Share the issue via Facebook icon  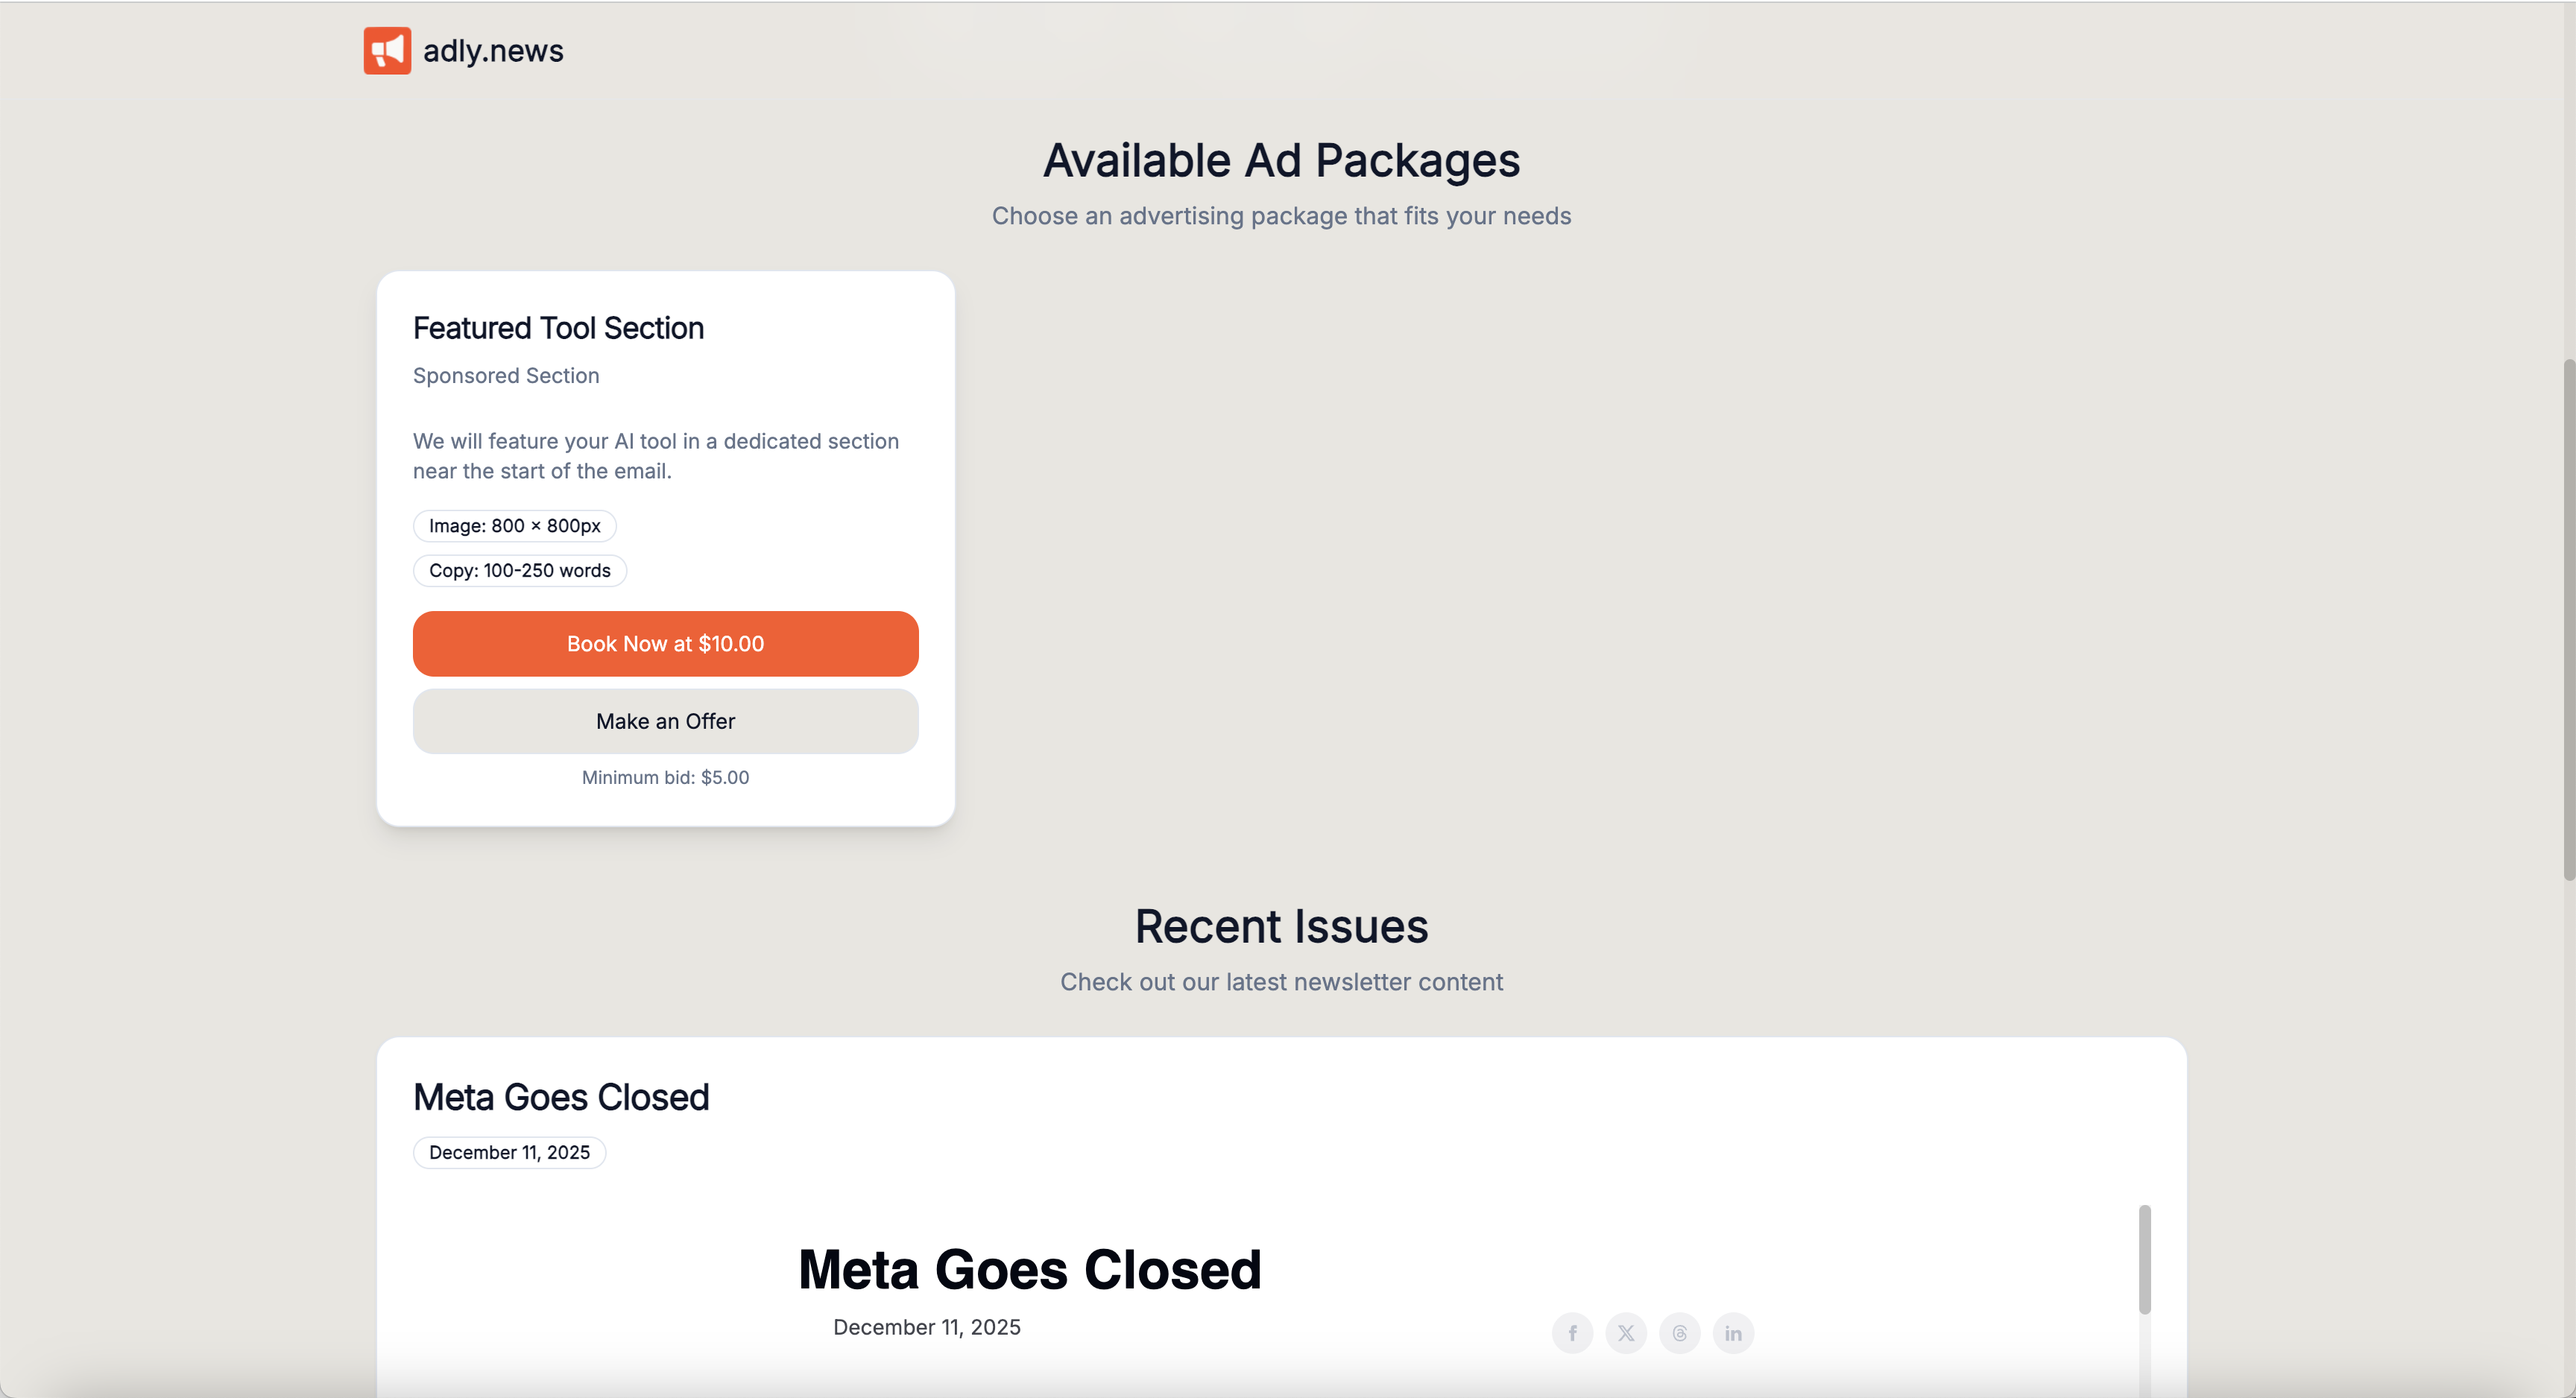[1572, 1333]
